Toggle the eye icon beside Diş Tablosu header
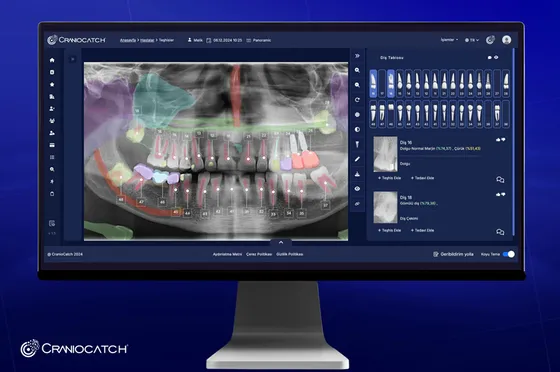 [496, 57]
